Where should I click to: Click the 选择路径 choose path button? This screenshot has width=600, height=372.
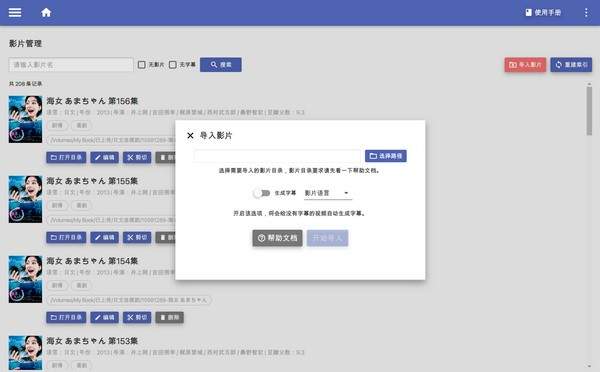click(x=386, y=156)
